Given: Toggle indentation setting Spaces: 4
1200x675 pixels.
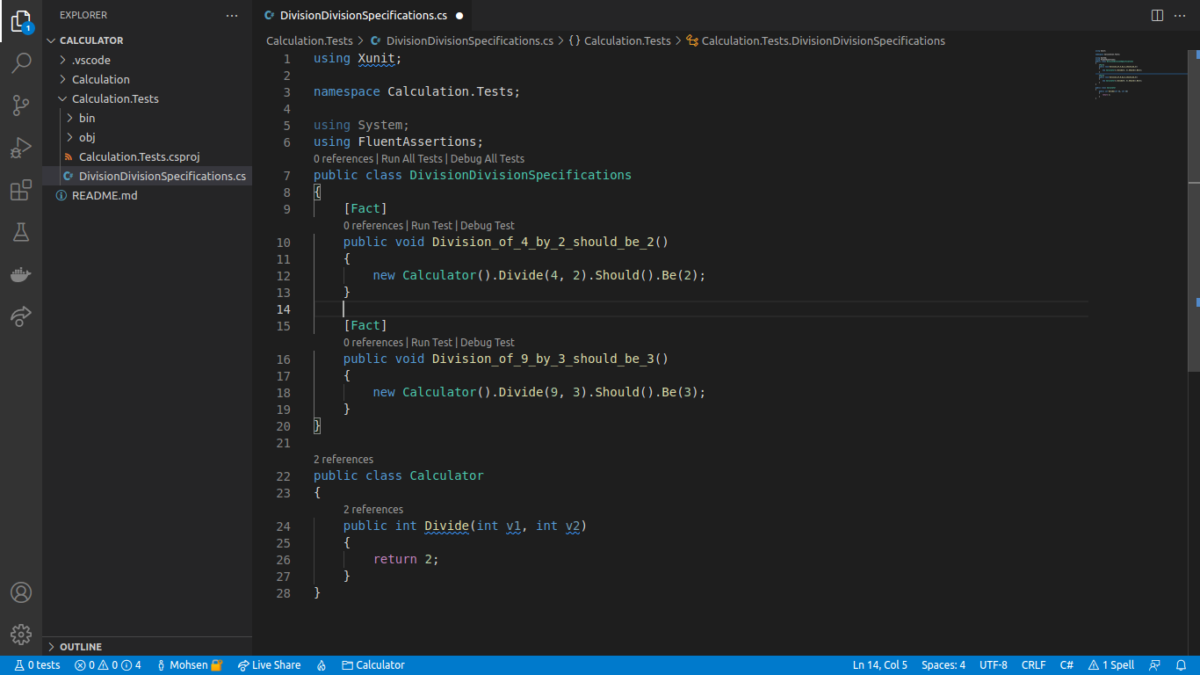Looking at the screenshot, I should [943, 665].
